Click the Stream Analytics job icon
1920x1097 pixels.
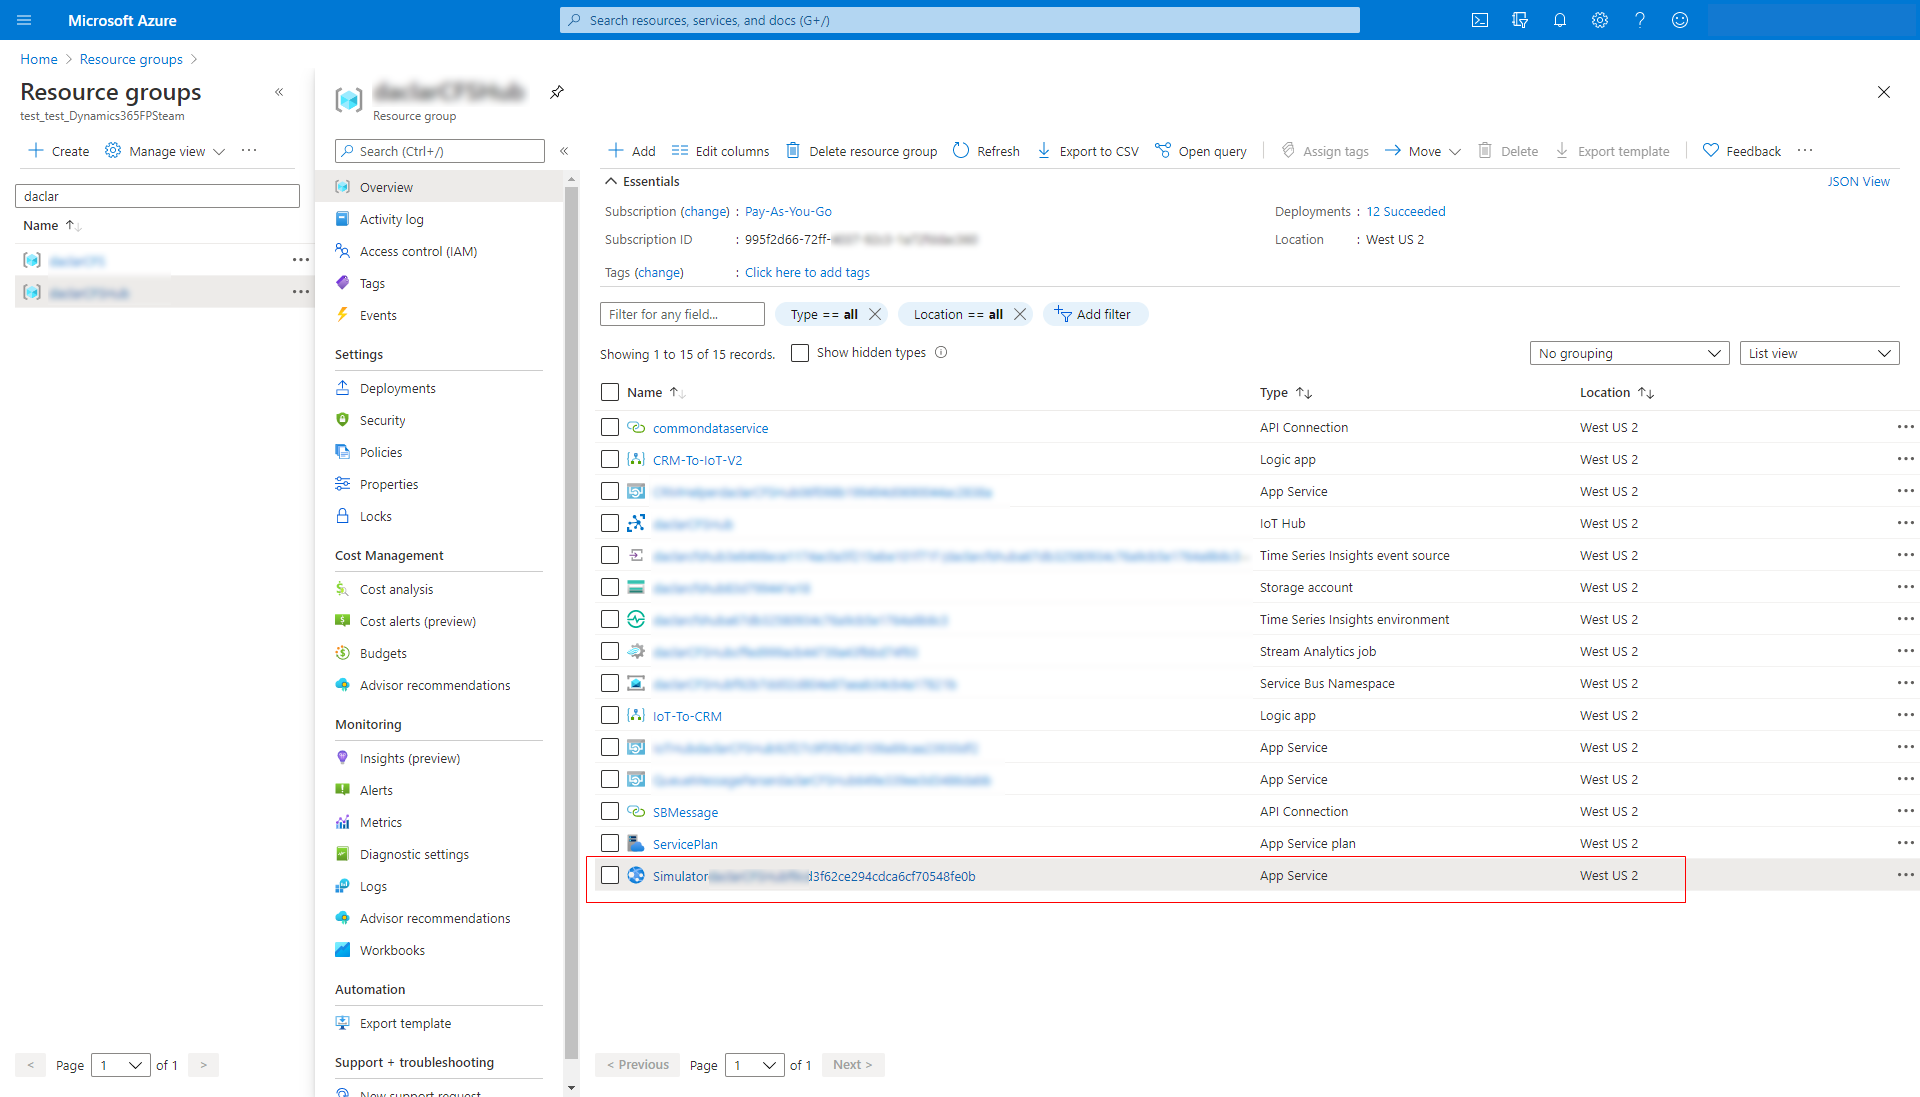tap(636, 651)
